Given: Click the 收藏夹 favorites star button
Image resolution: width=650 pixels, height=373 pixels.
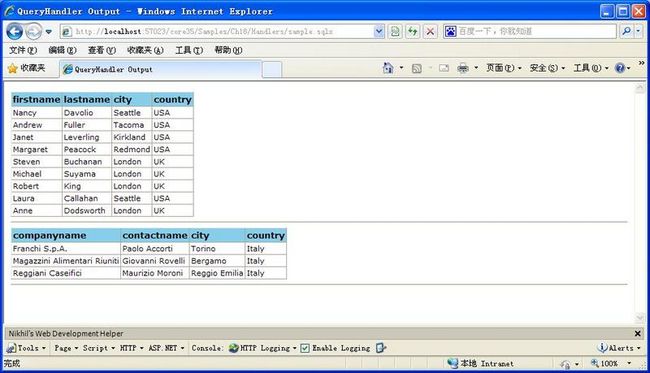Looking at the screenshot, I should (x=26, y=68).
